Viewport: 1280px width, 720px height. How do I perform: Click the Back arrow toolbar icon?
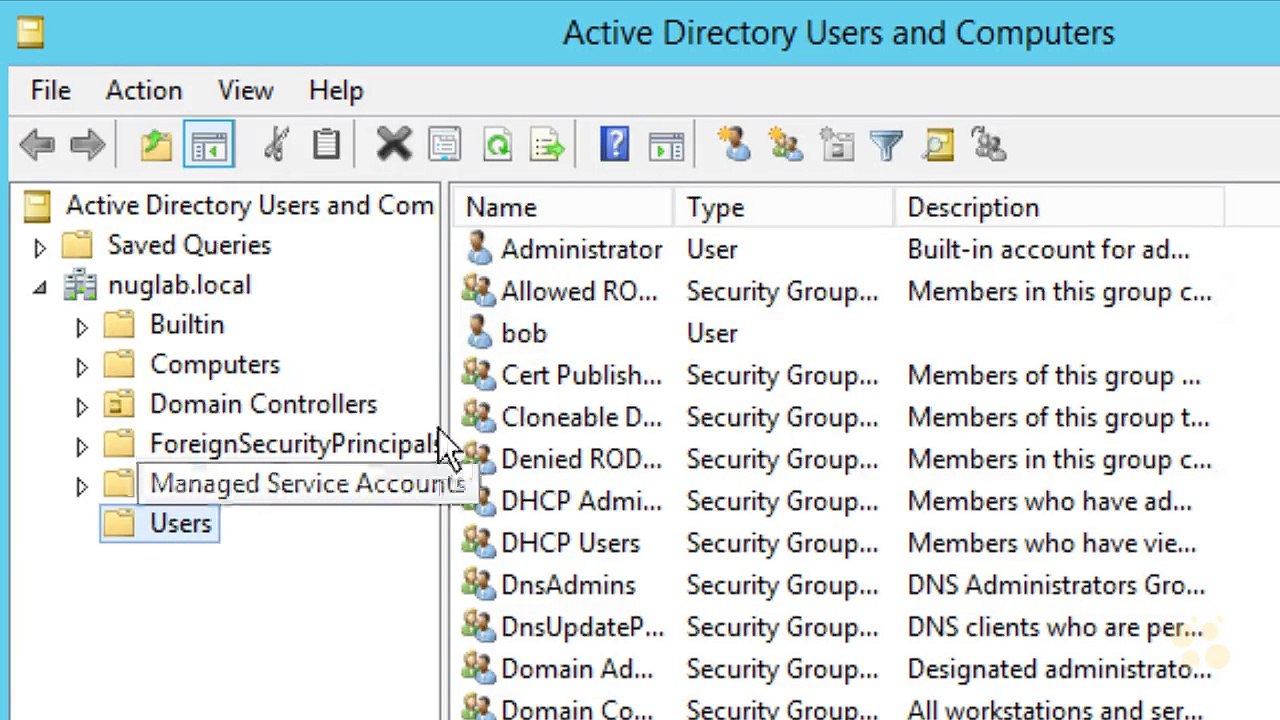pyautogui.click(x=37, y=146)
